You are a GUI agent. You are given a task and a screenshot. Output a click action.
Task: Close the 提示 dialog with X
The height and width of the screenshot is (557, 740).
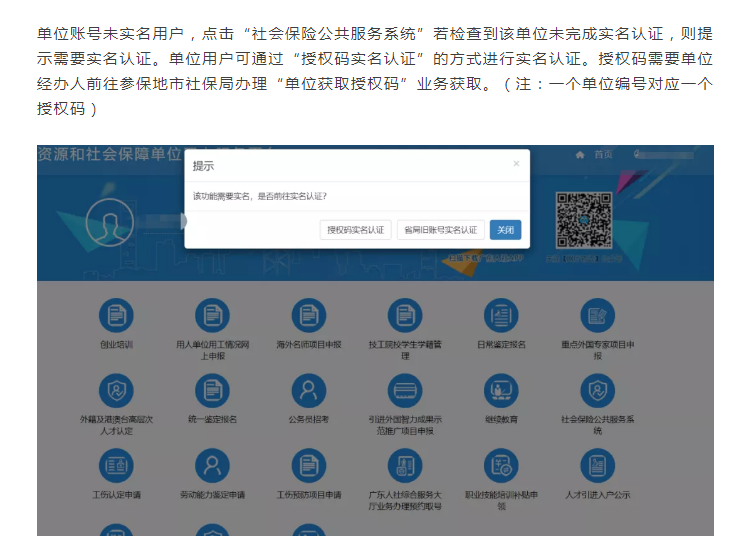point(516,163)
